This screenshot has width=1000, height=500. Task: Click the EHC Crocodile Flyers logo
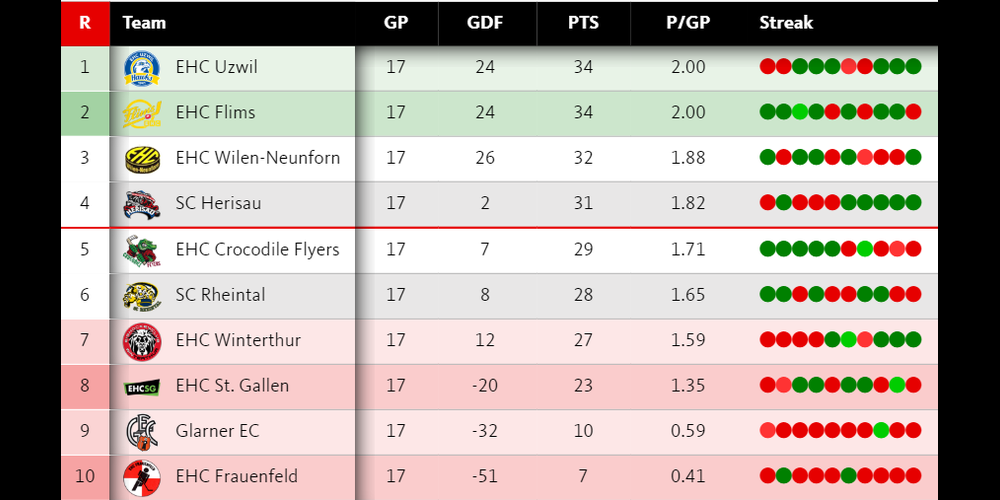tap(142, 249)
